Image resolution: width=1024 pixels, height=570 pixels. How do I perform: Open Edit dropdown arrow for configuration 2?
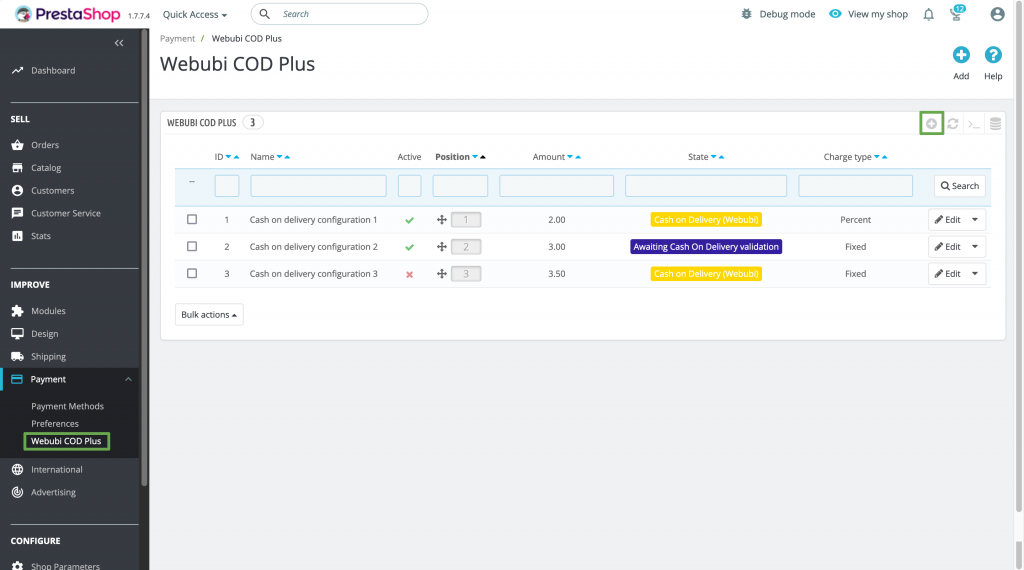point(975,246)
